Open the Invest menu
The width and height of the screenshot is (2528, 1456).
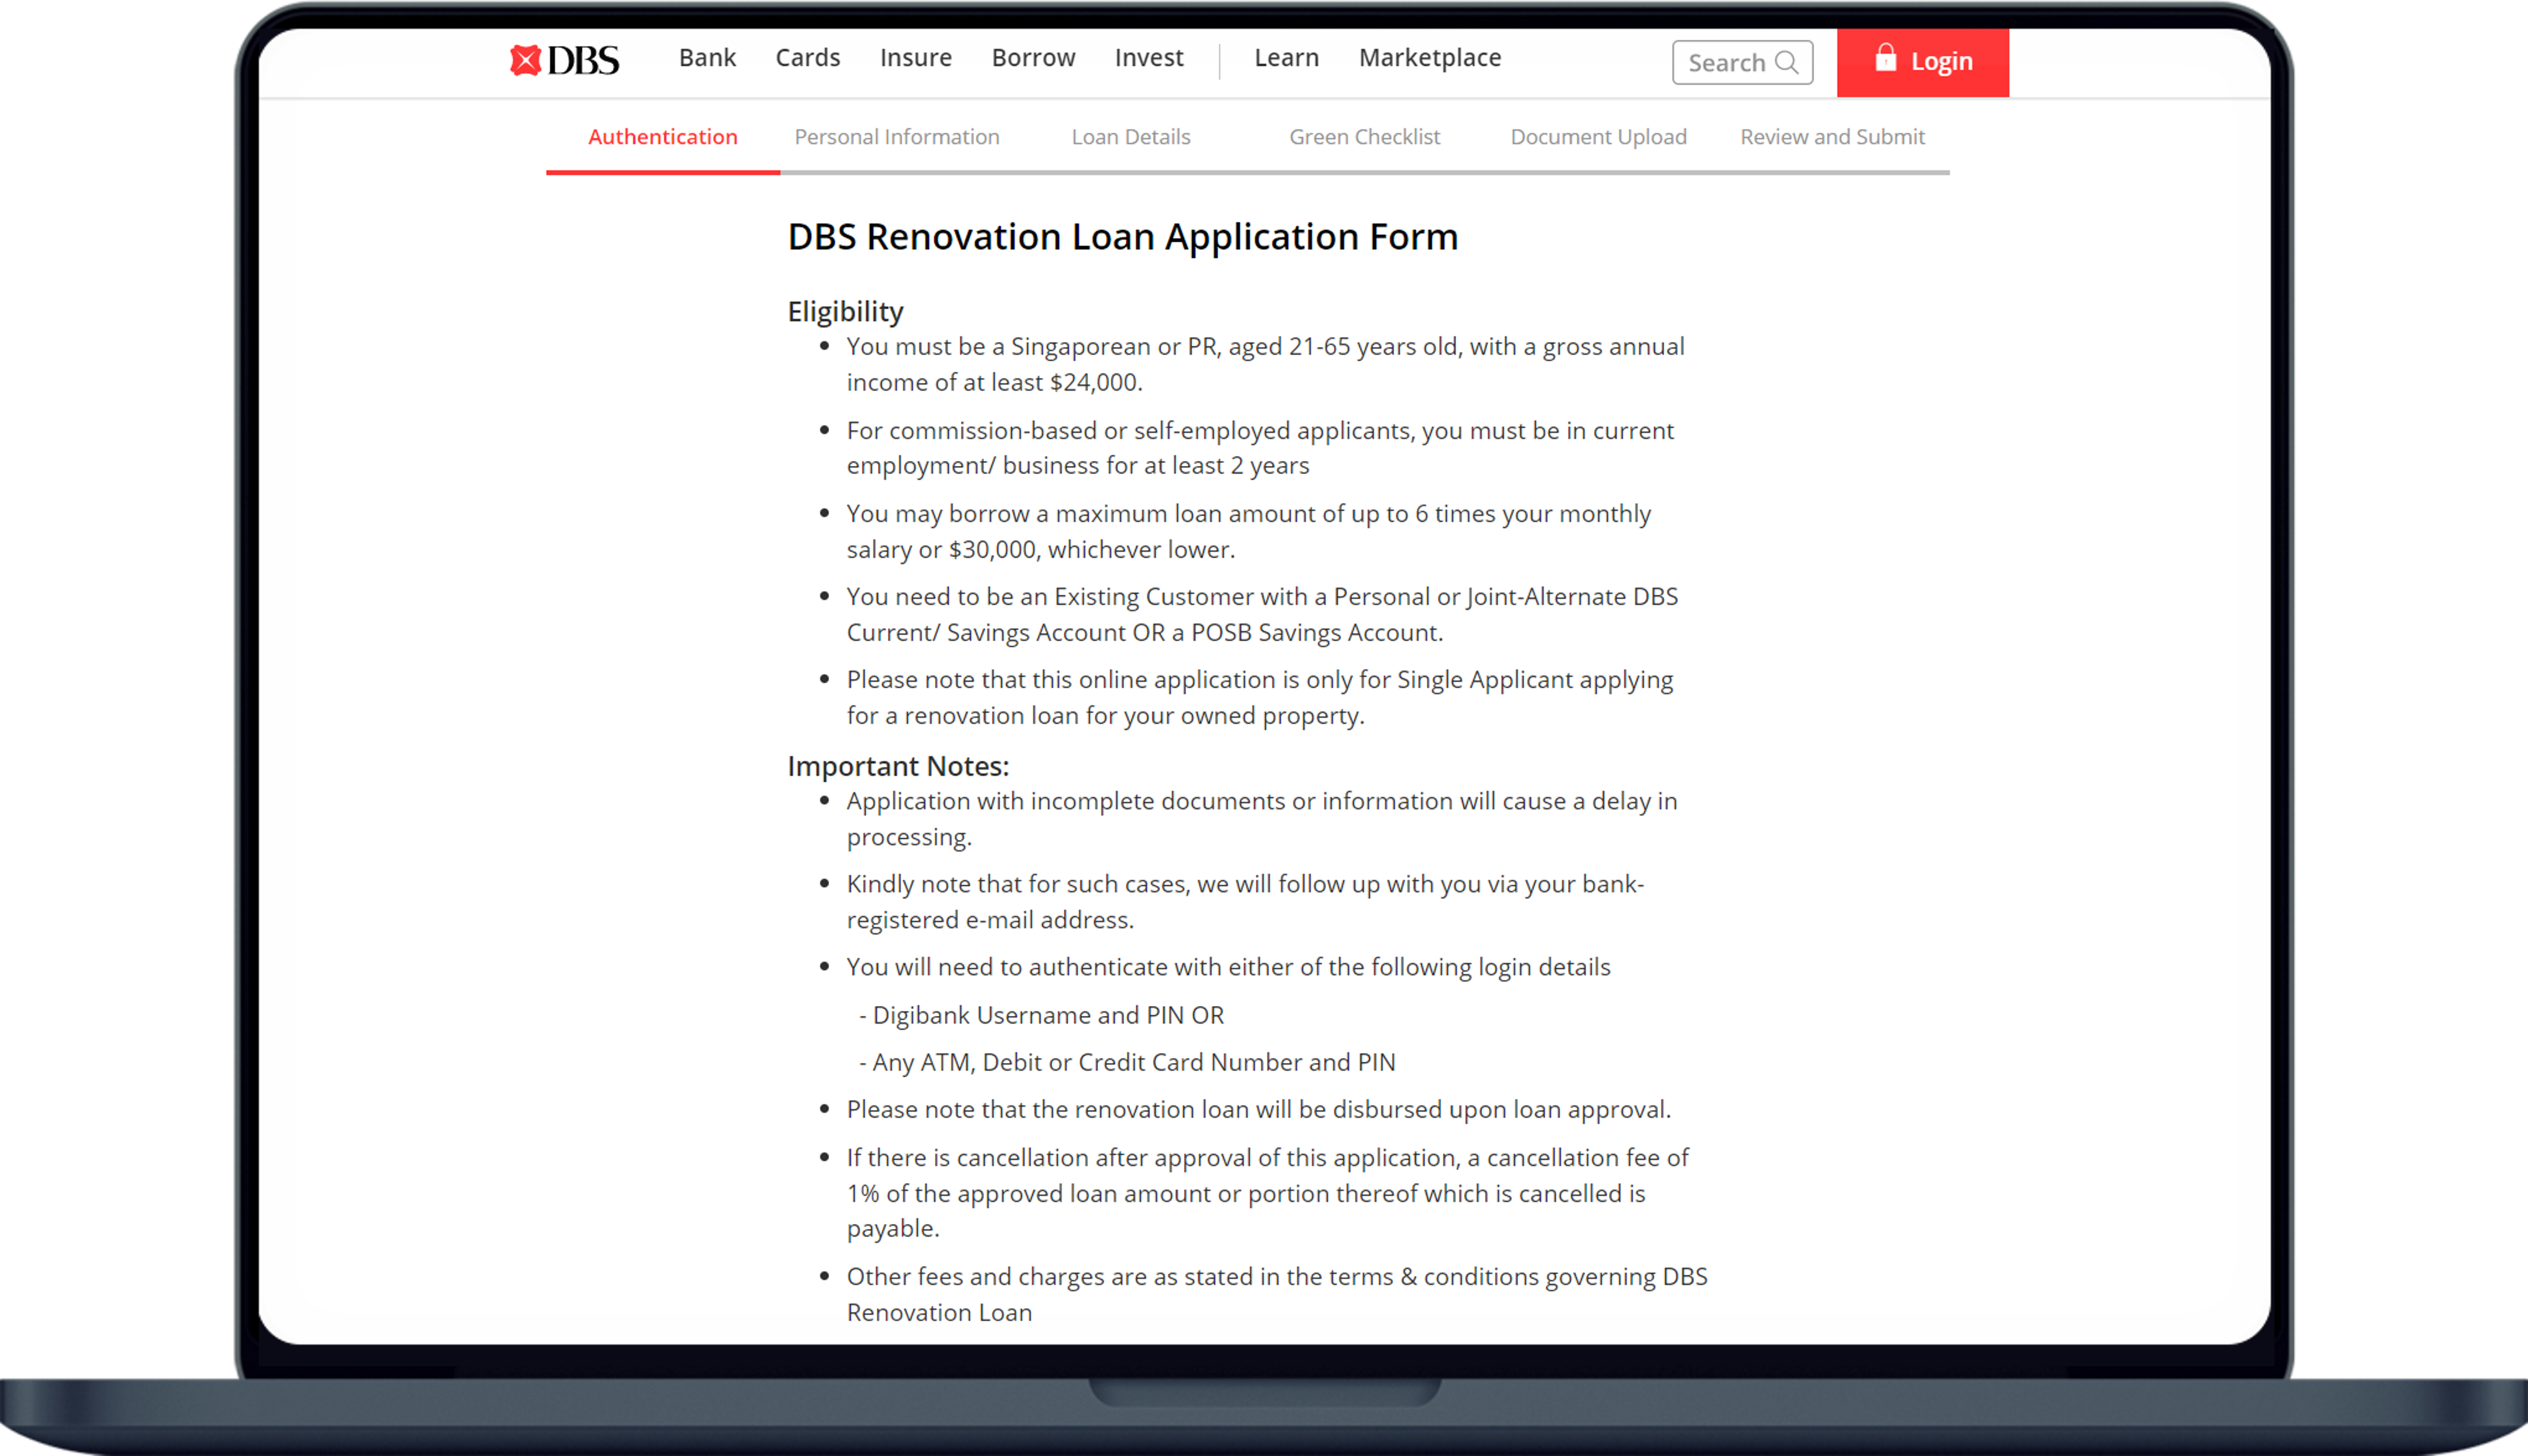pyautogui.click(x=1148, y=58)
